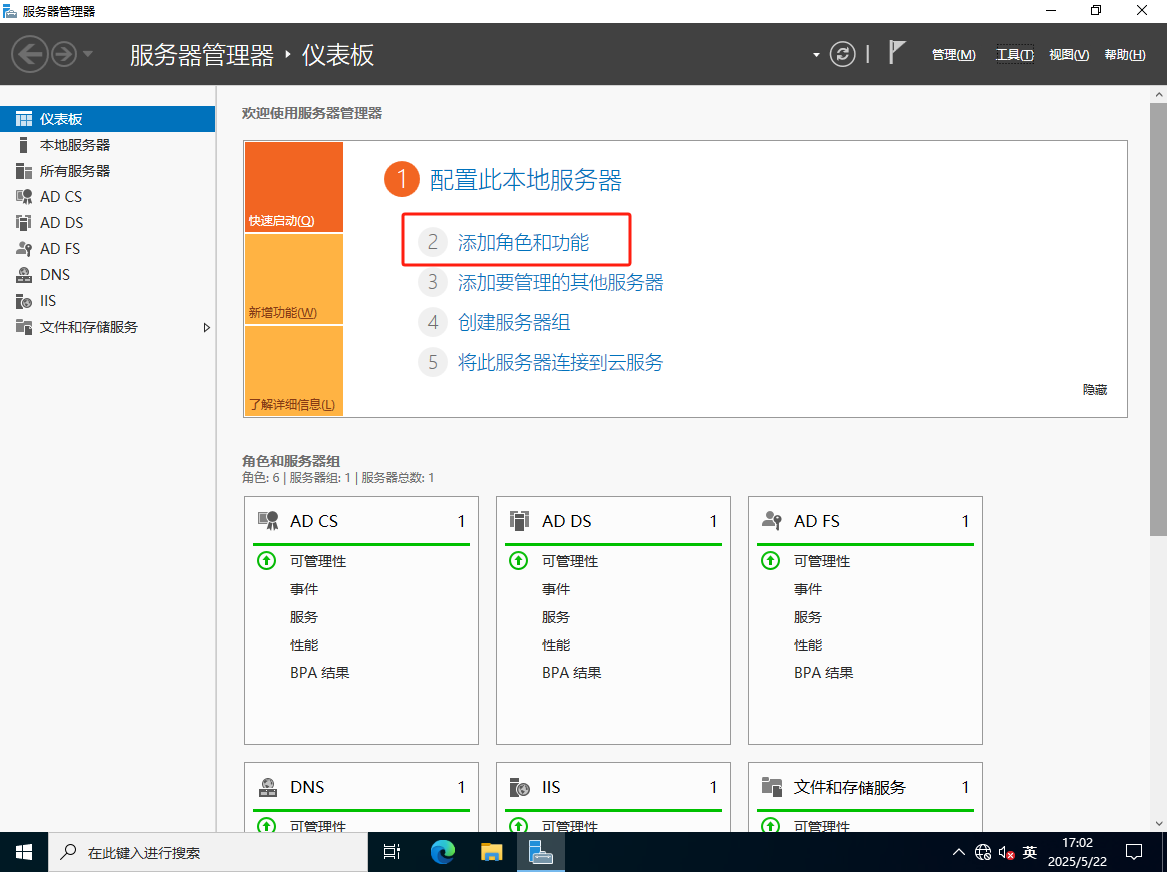Click 配置此本地服务器 link
This screenshot has height=872, width=1167.
pos(525,180)
